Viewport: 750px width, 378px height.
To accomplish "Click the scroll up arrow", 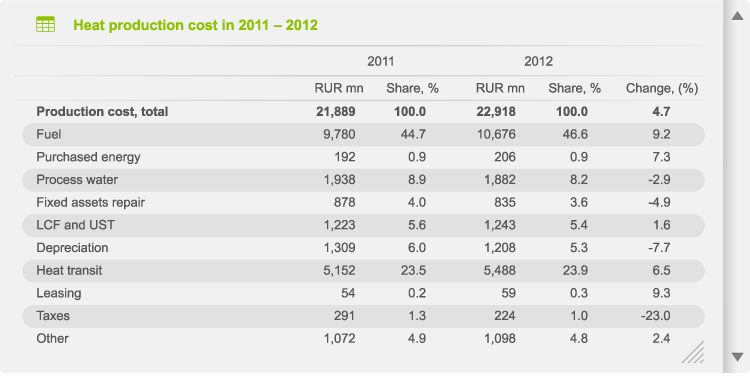I will pyautogui.click(x=737, y=16).
